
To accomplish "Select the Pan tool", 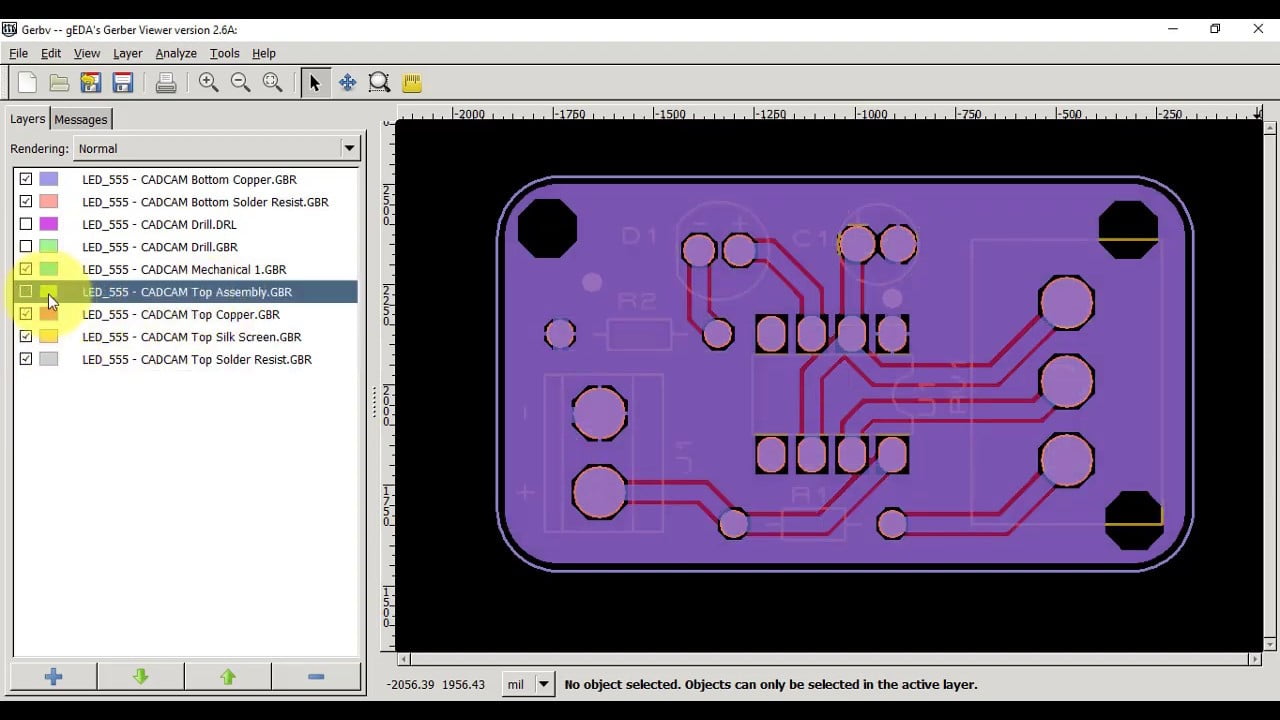I will (347, 83).
